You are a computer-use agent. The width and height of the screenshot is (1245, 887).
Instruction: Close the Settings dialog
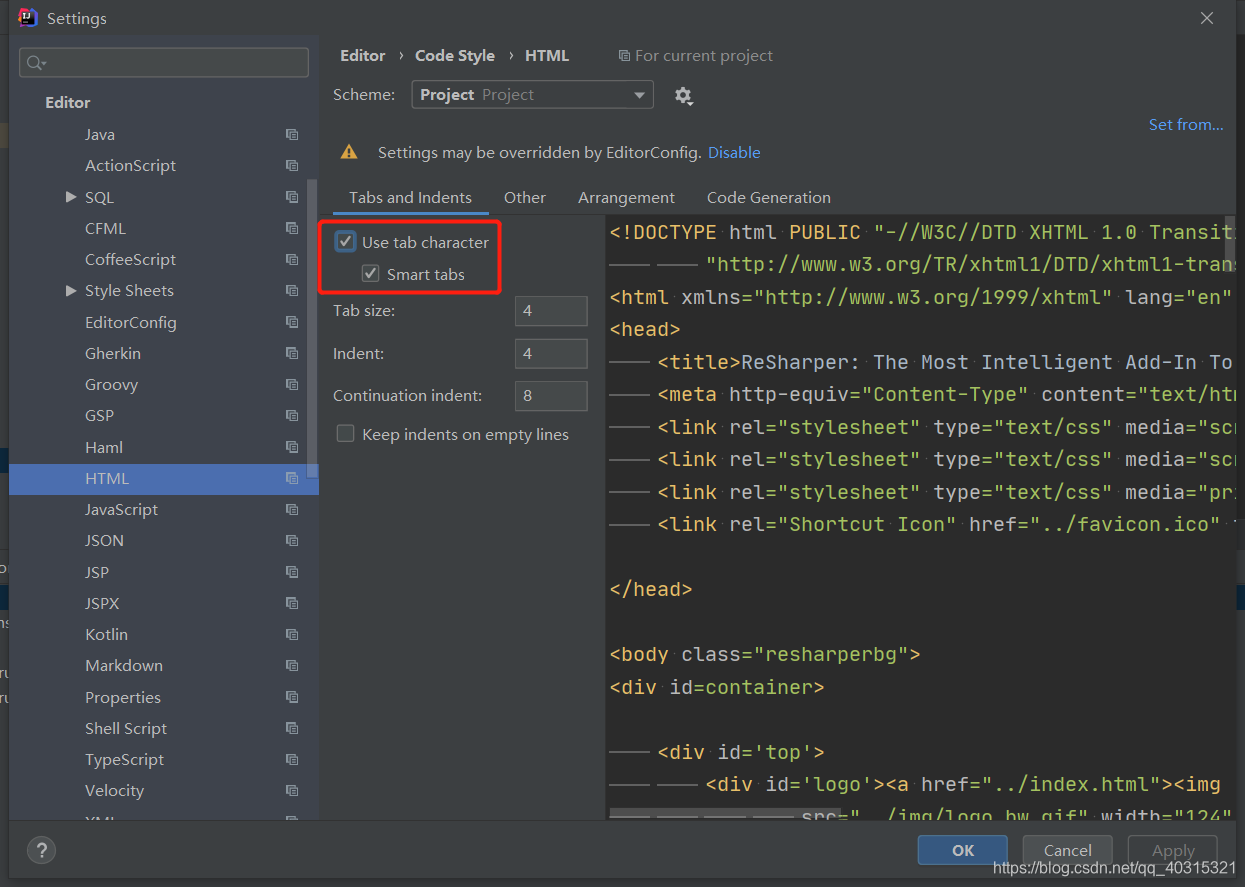1207,18
